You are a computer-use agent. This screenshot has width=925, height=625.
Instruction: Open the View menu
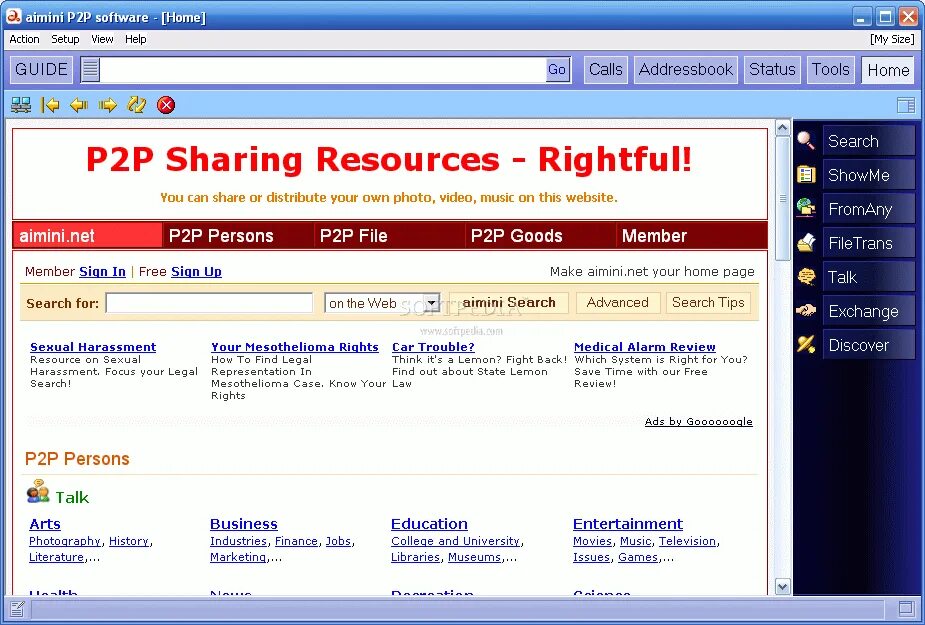(102, 39)
